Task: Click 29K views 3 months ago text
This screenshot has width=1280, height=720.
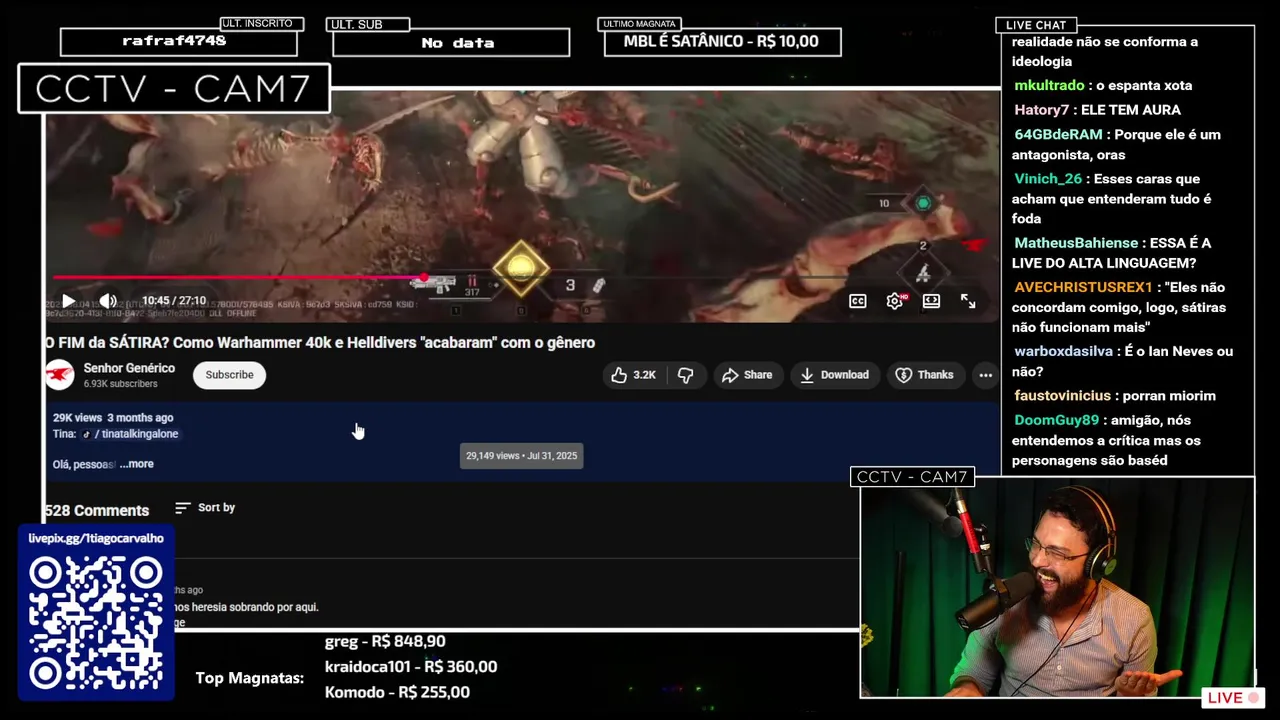Action: click(113, 417)
